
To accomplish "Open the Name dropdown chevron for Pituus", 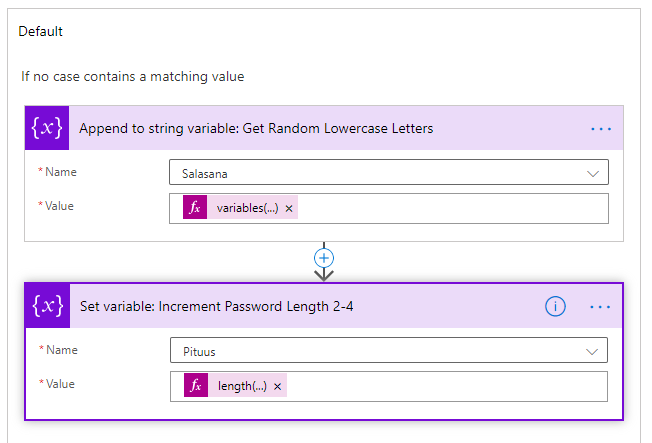I will (x=592, y=352).
